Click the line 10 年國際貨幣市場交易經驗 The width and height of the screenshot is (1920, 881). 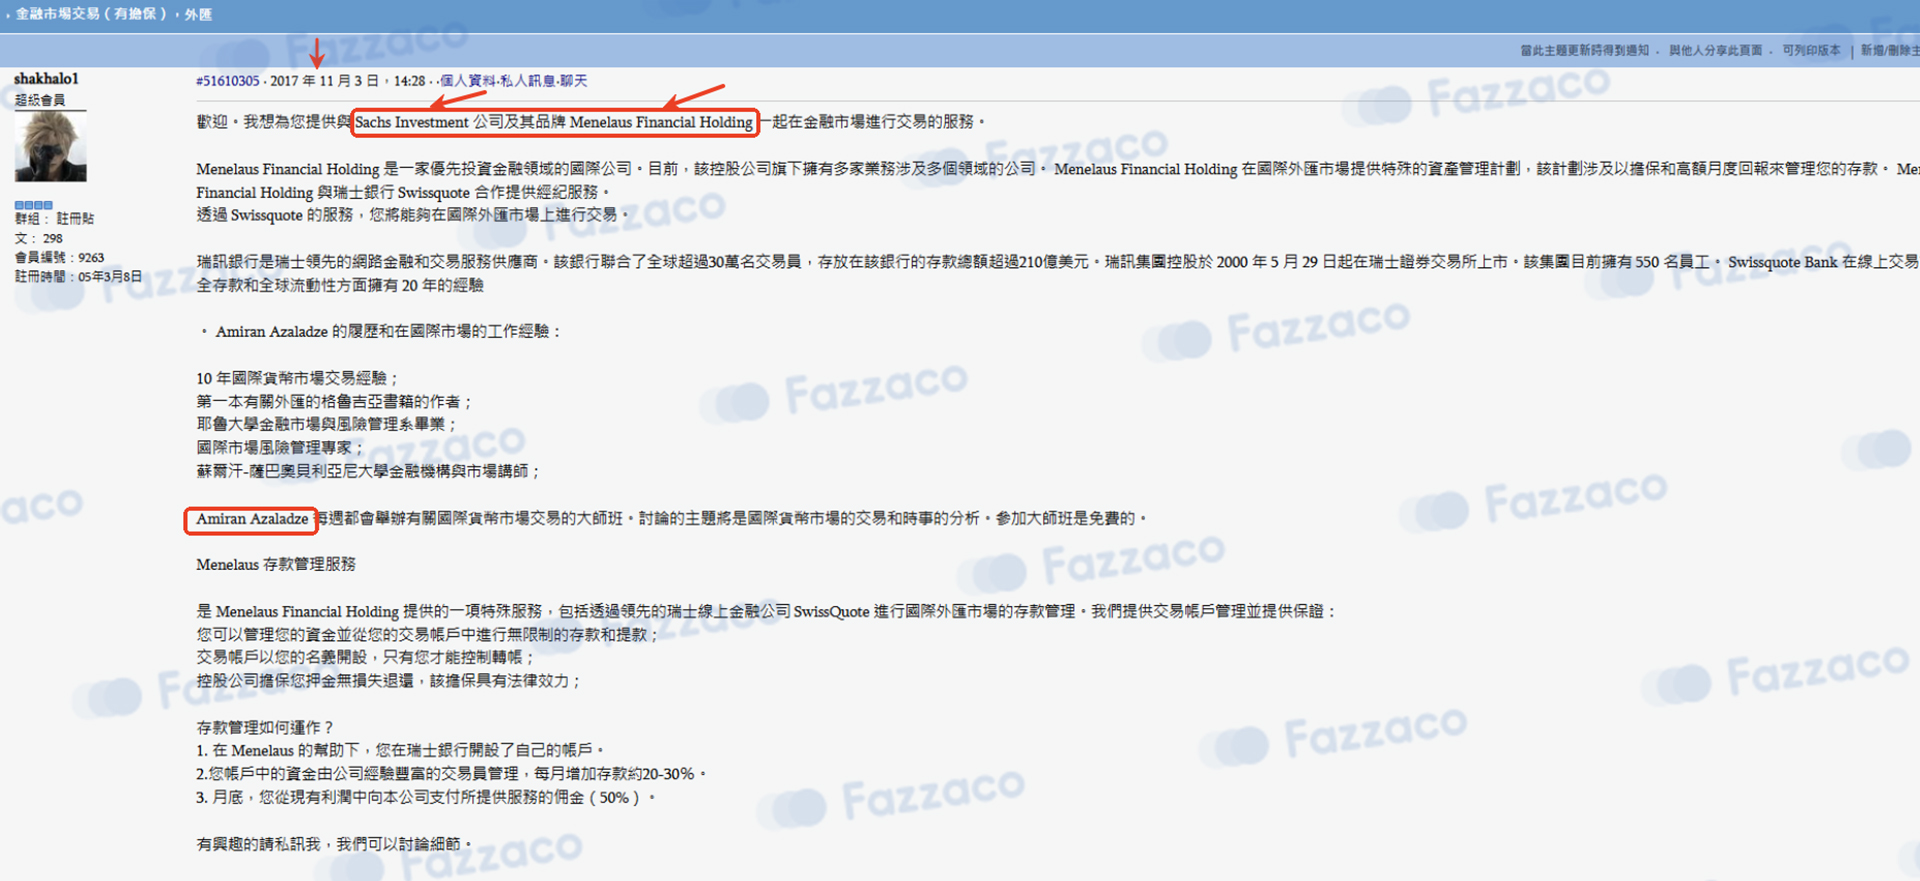297,378
